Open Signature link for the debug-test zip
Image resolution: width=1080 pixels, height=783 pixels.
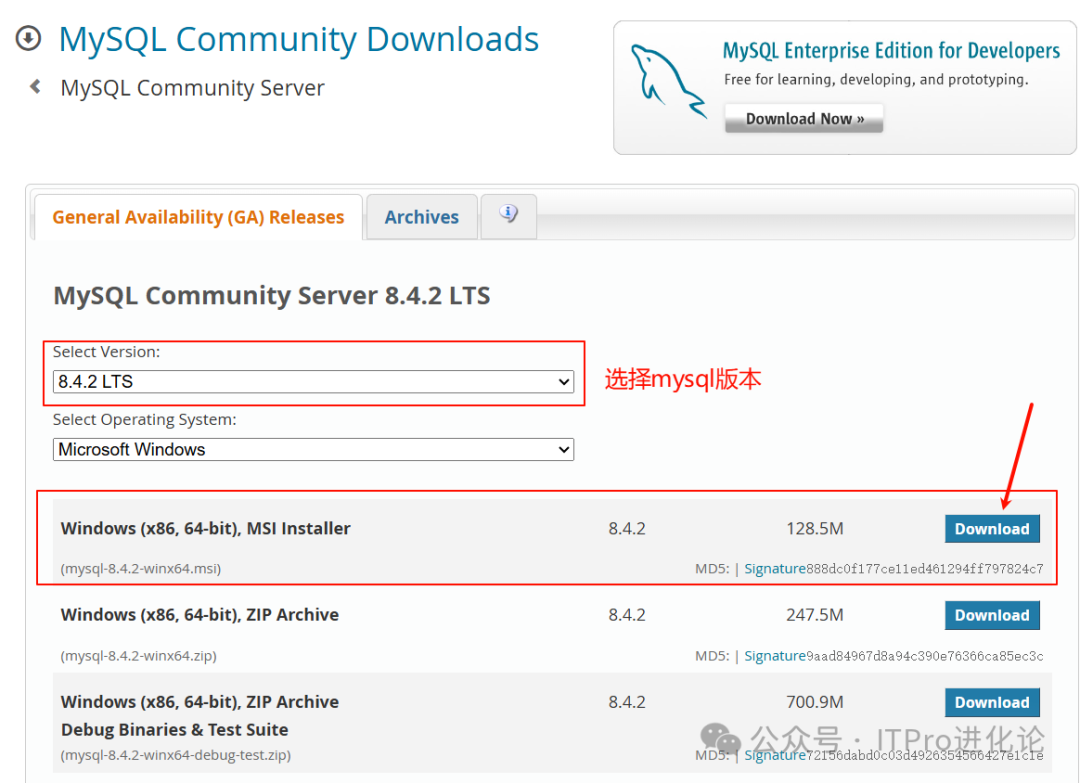click(x=775, y=755)
